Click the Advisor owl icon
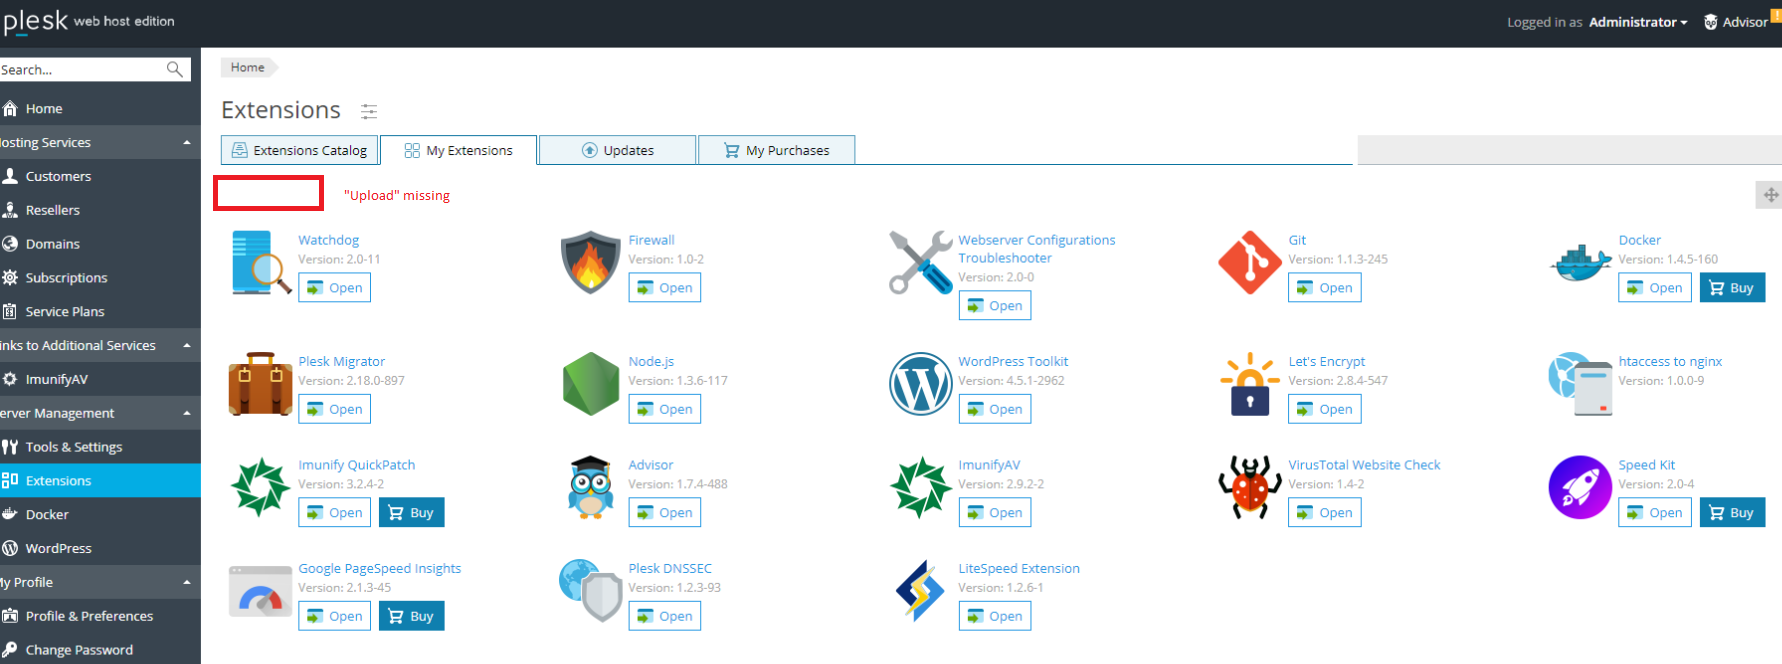The image size is (1782, 664). 590,487
